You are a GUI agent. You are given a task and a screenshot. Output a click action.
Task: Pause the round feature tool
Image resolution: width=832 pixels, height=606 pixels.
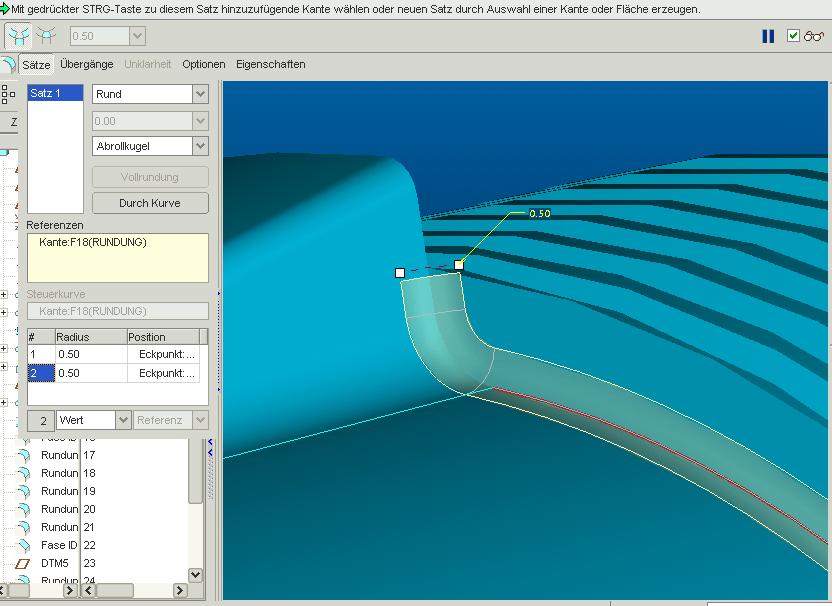click(768, 36)
